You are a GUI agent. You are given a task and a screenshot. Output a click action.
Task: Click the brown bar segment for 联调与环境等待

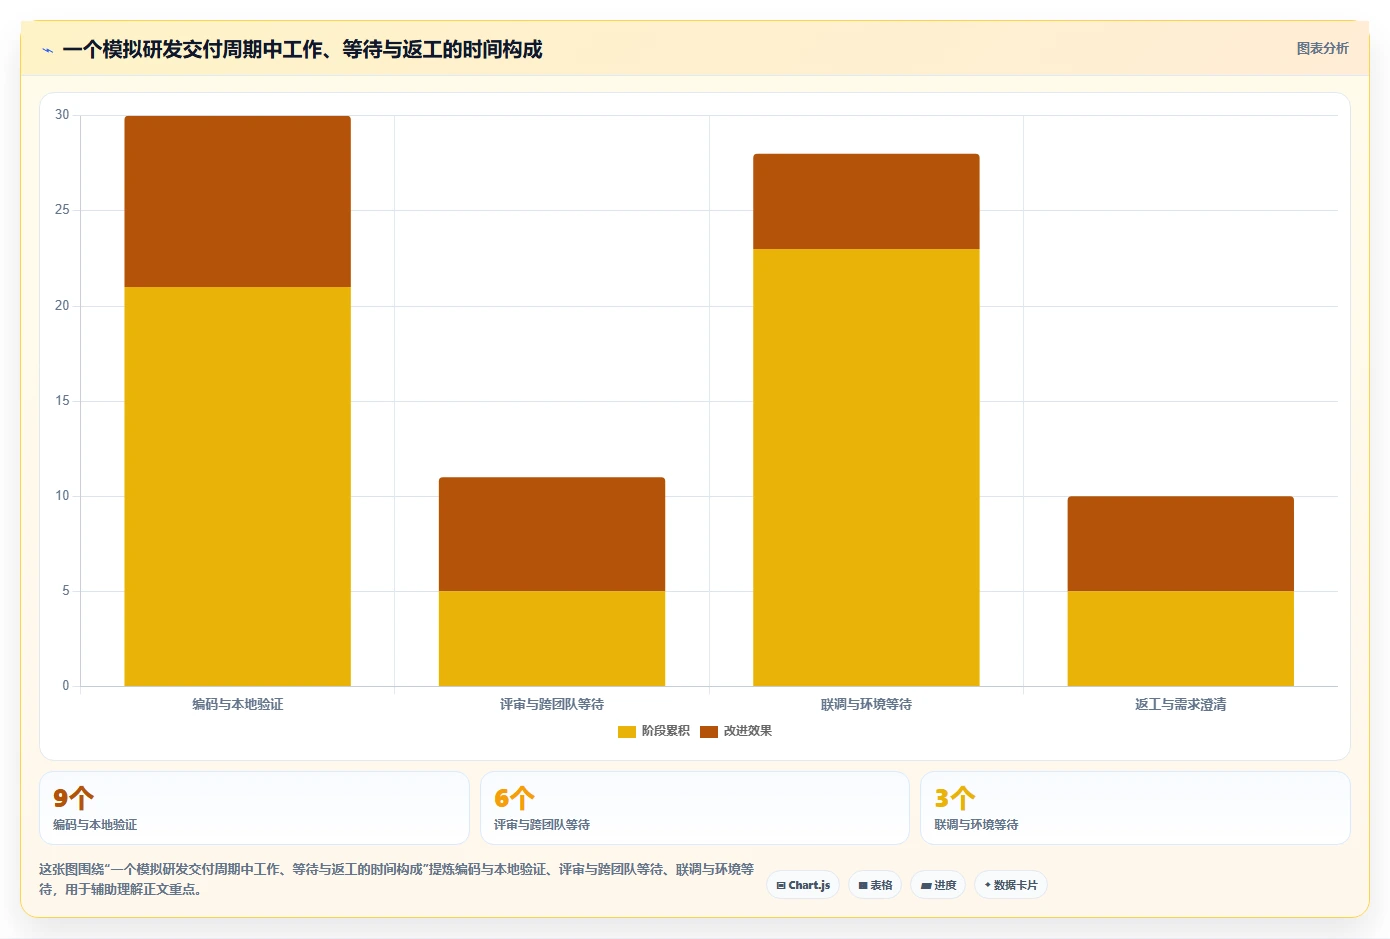pos(866,201)
